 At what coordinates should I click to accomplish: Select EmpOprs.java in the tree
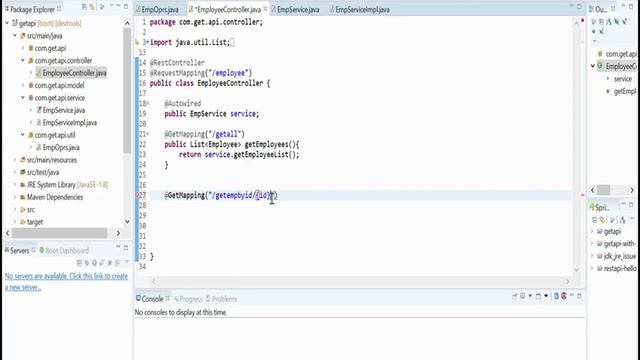coord(61,147)
